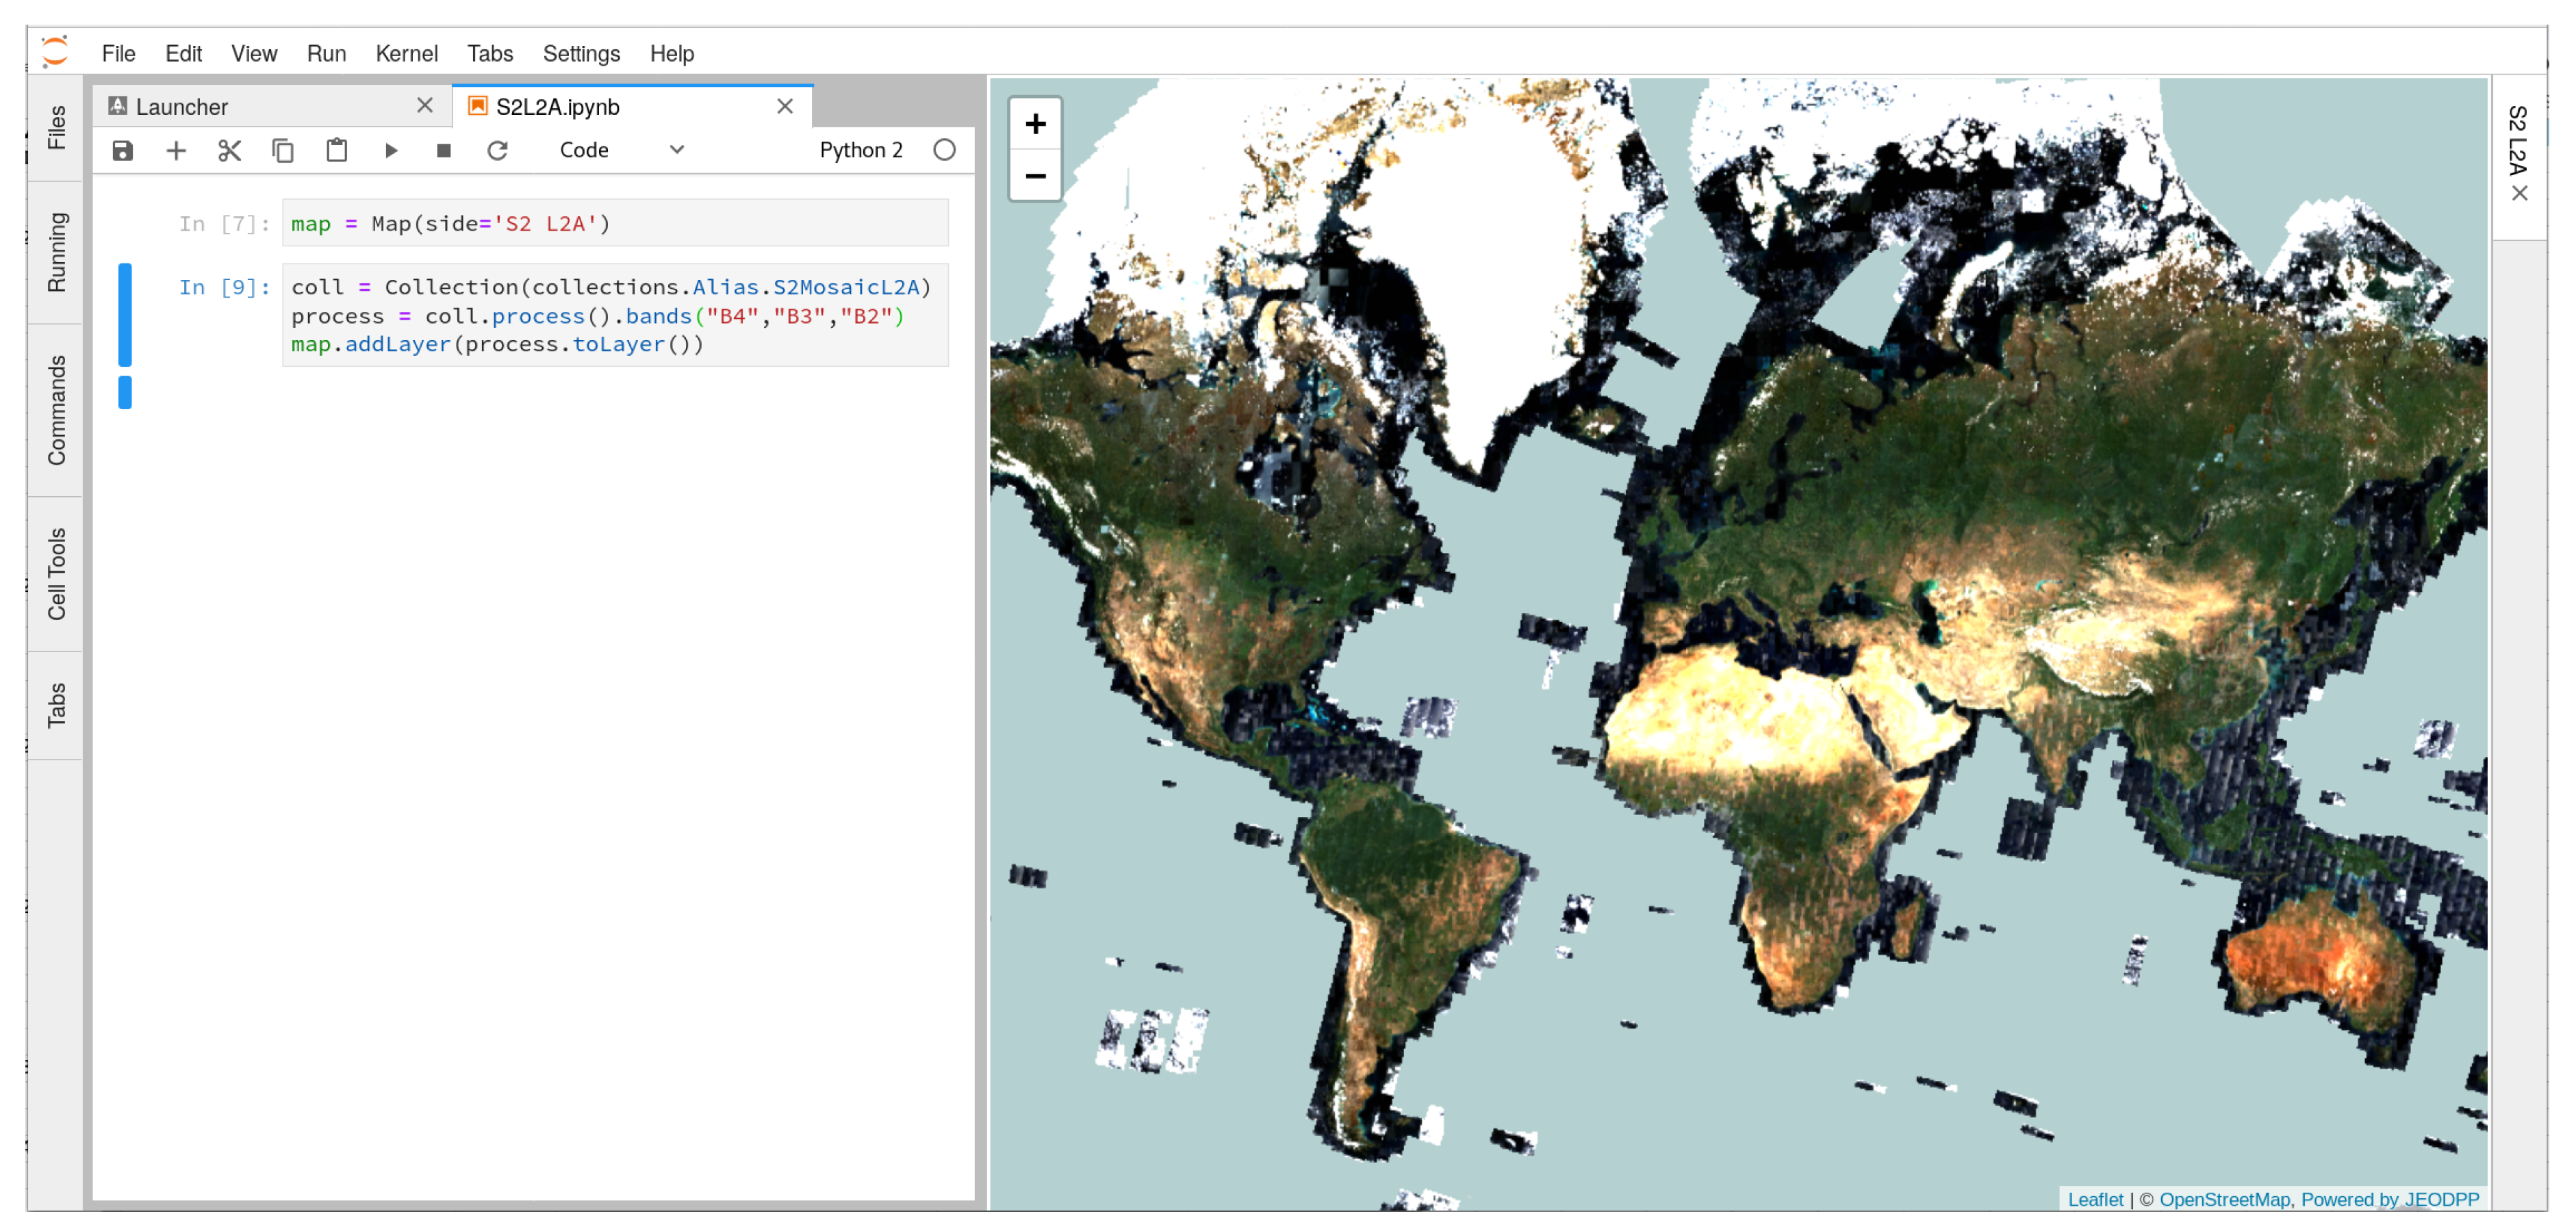Screen dimensions: 2576x1229
Task: Interrupt the kernel with the stop icon
Action: 444,151
